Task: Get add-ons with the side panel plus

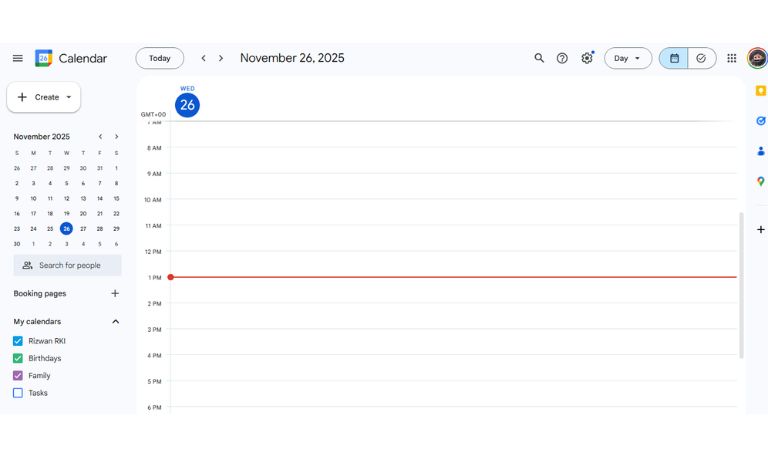Action: click(x=761, y=229)
